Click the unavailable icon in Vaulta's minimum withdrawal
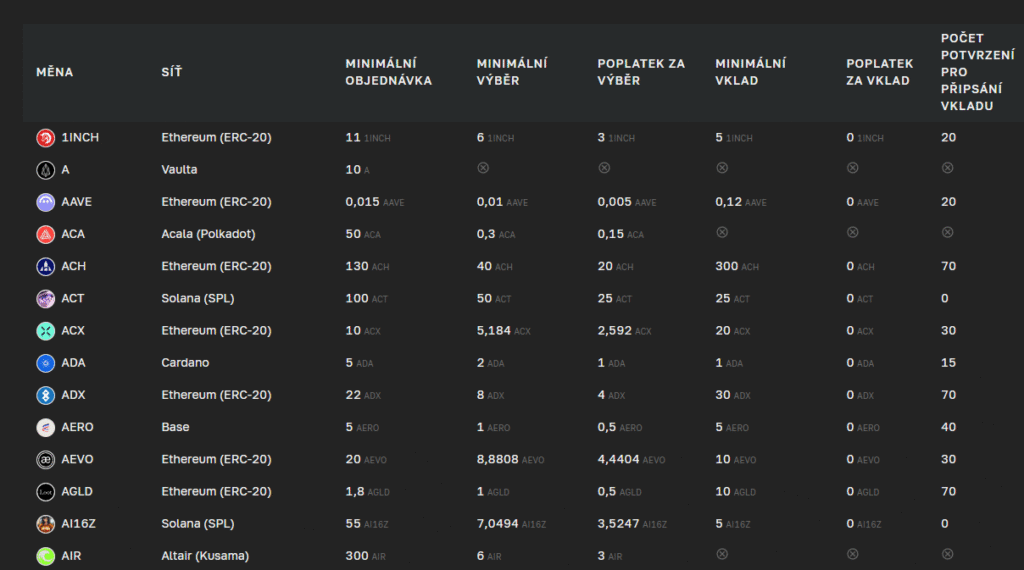1024x570 pixels. click(x=483, y=169)
